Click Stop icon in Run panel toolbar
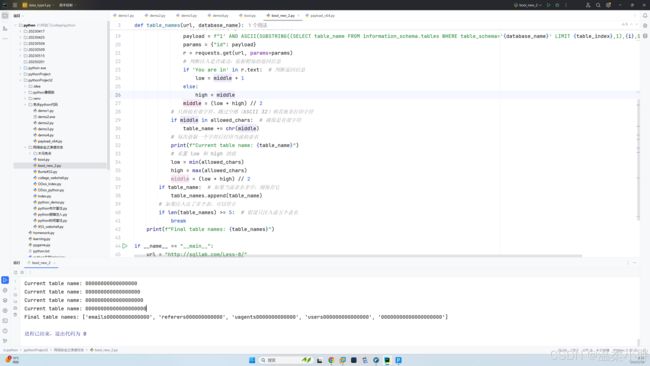This screenshot has height=366, width=650. pyautogui.click(x=22, y=272)
